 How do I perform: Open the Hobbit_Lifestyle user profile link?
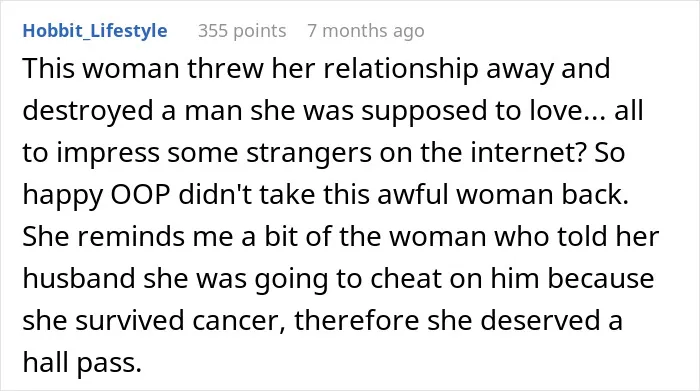pyautogui.click(x=95, y=31)
